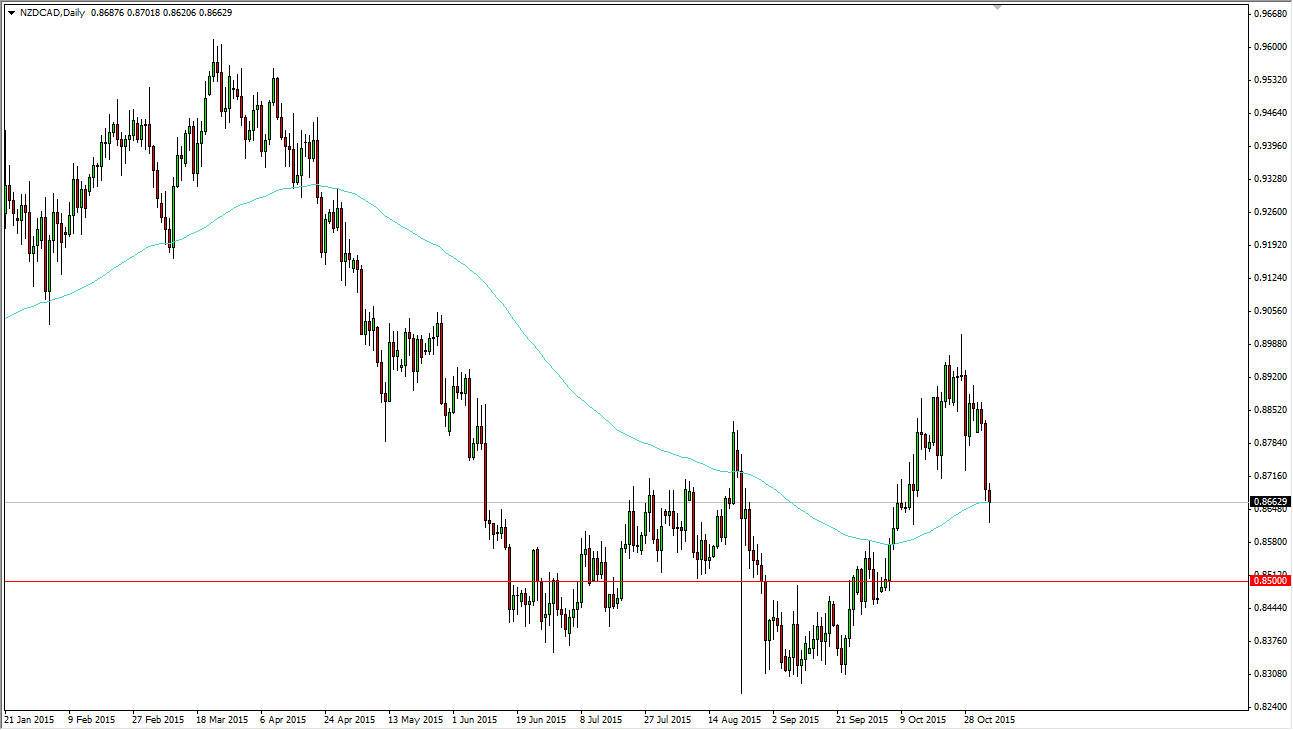Click the 0.95320 price axis label

1268,80
